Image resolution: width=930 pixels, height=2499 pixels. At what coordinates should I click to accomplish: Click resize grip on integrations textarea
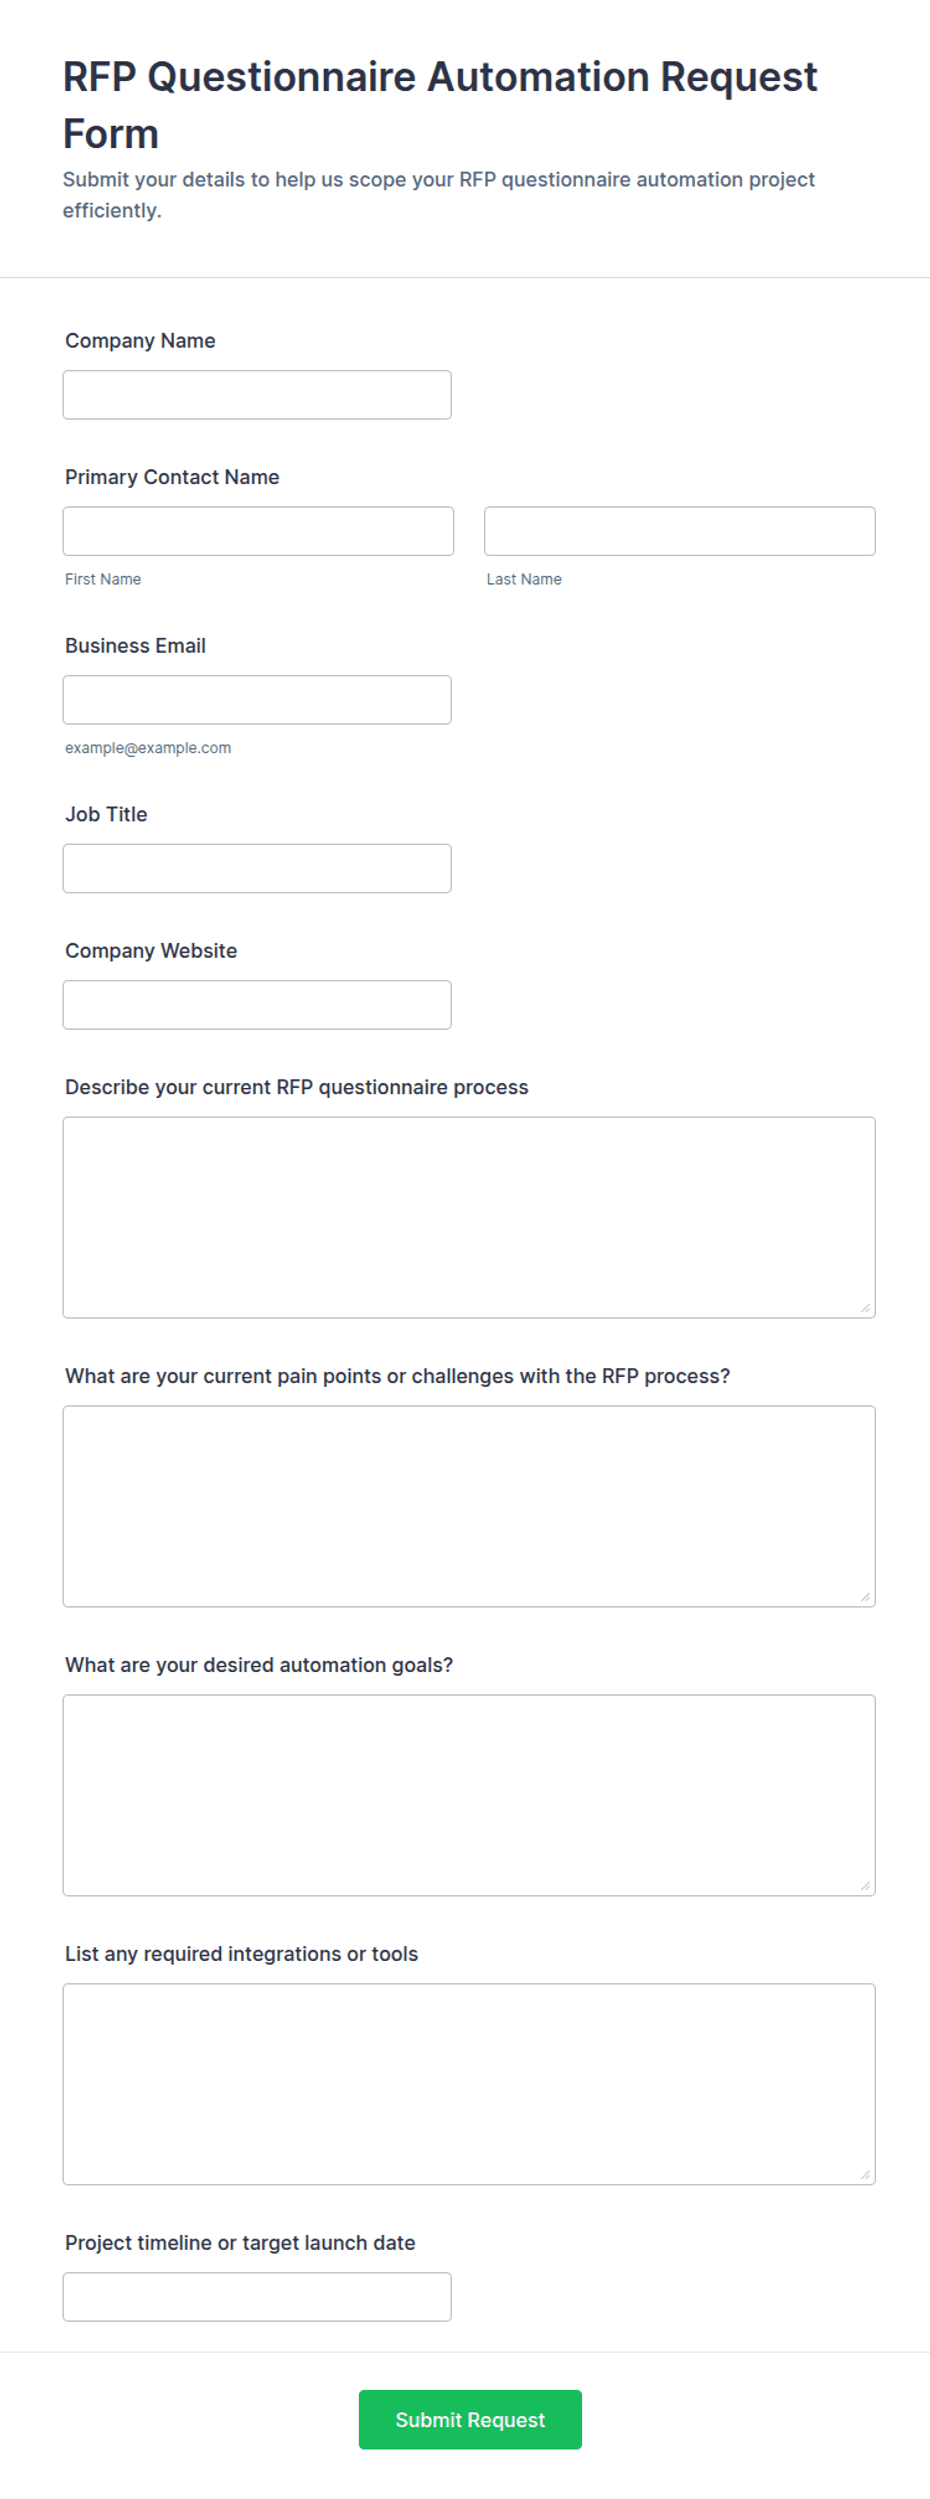point(865,2175)
